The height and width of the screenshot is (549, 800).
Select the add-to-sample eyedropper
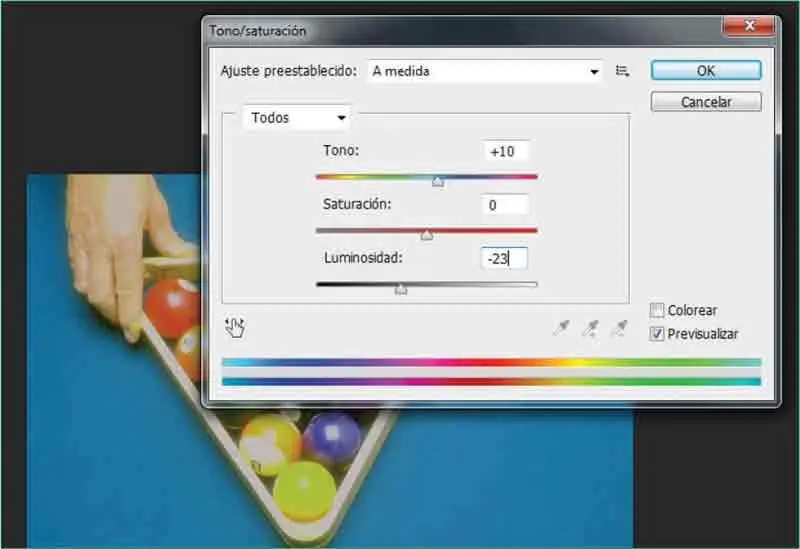tap(591, 328)
